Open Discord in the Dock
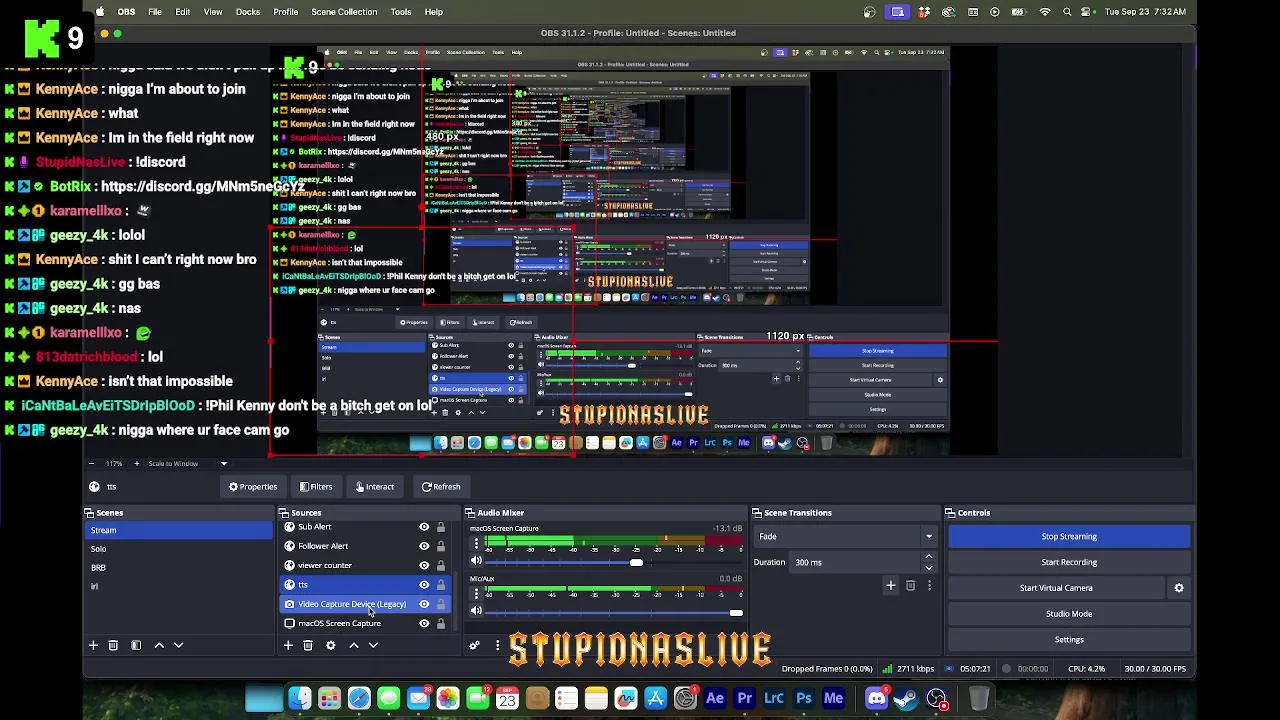Image resolution: width=1280 pixels, height=720 pixels. click(876, 698)
